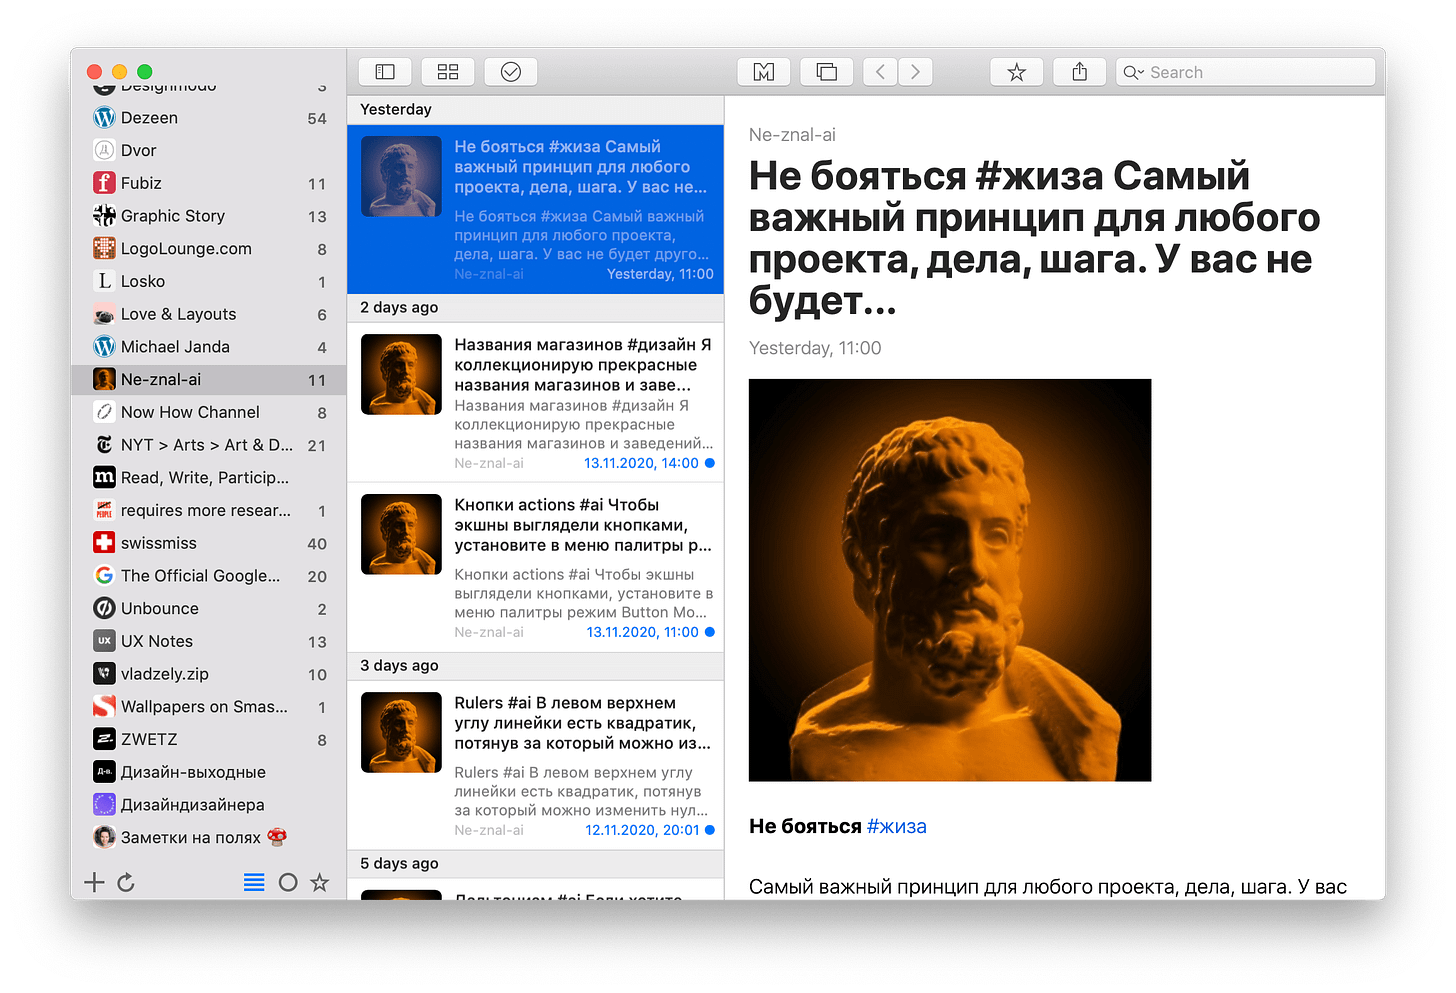Image resolution: width=1456 pixels, height=993 pixels.
Task: Open Love & Layouts feed
Action: point(209,314)
